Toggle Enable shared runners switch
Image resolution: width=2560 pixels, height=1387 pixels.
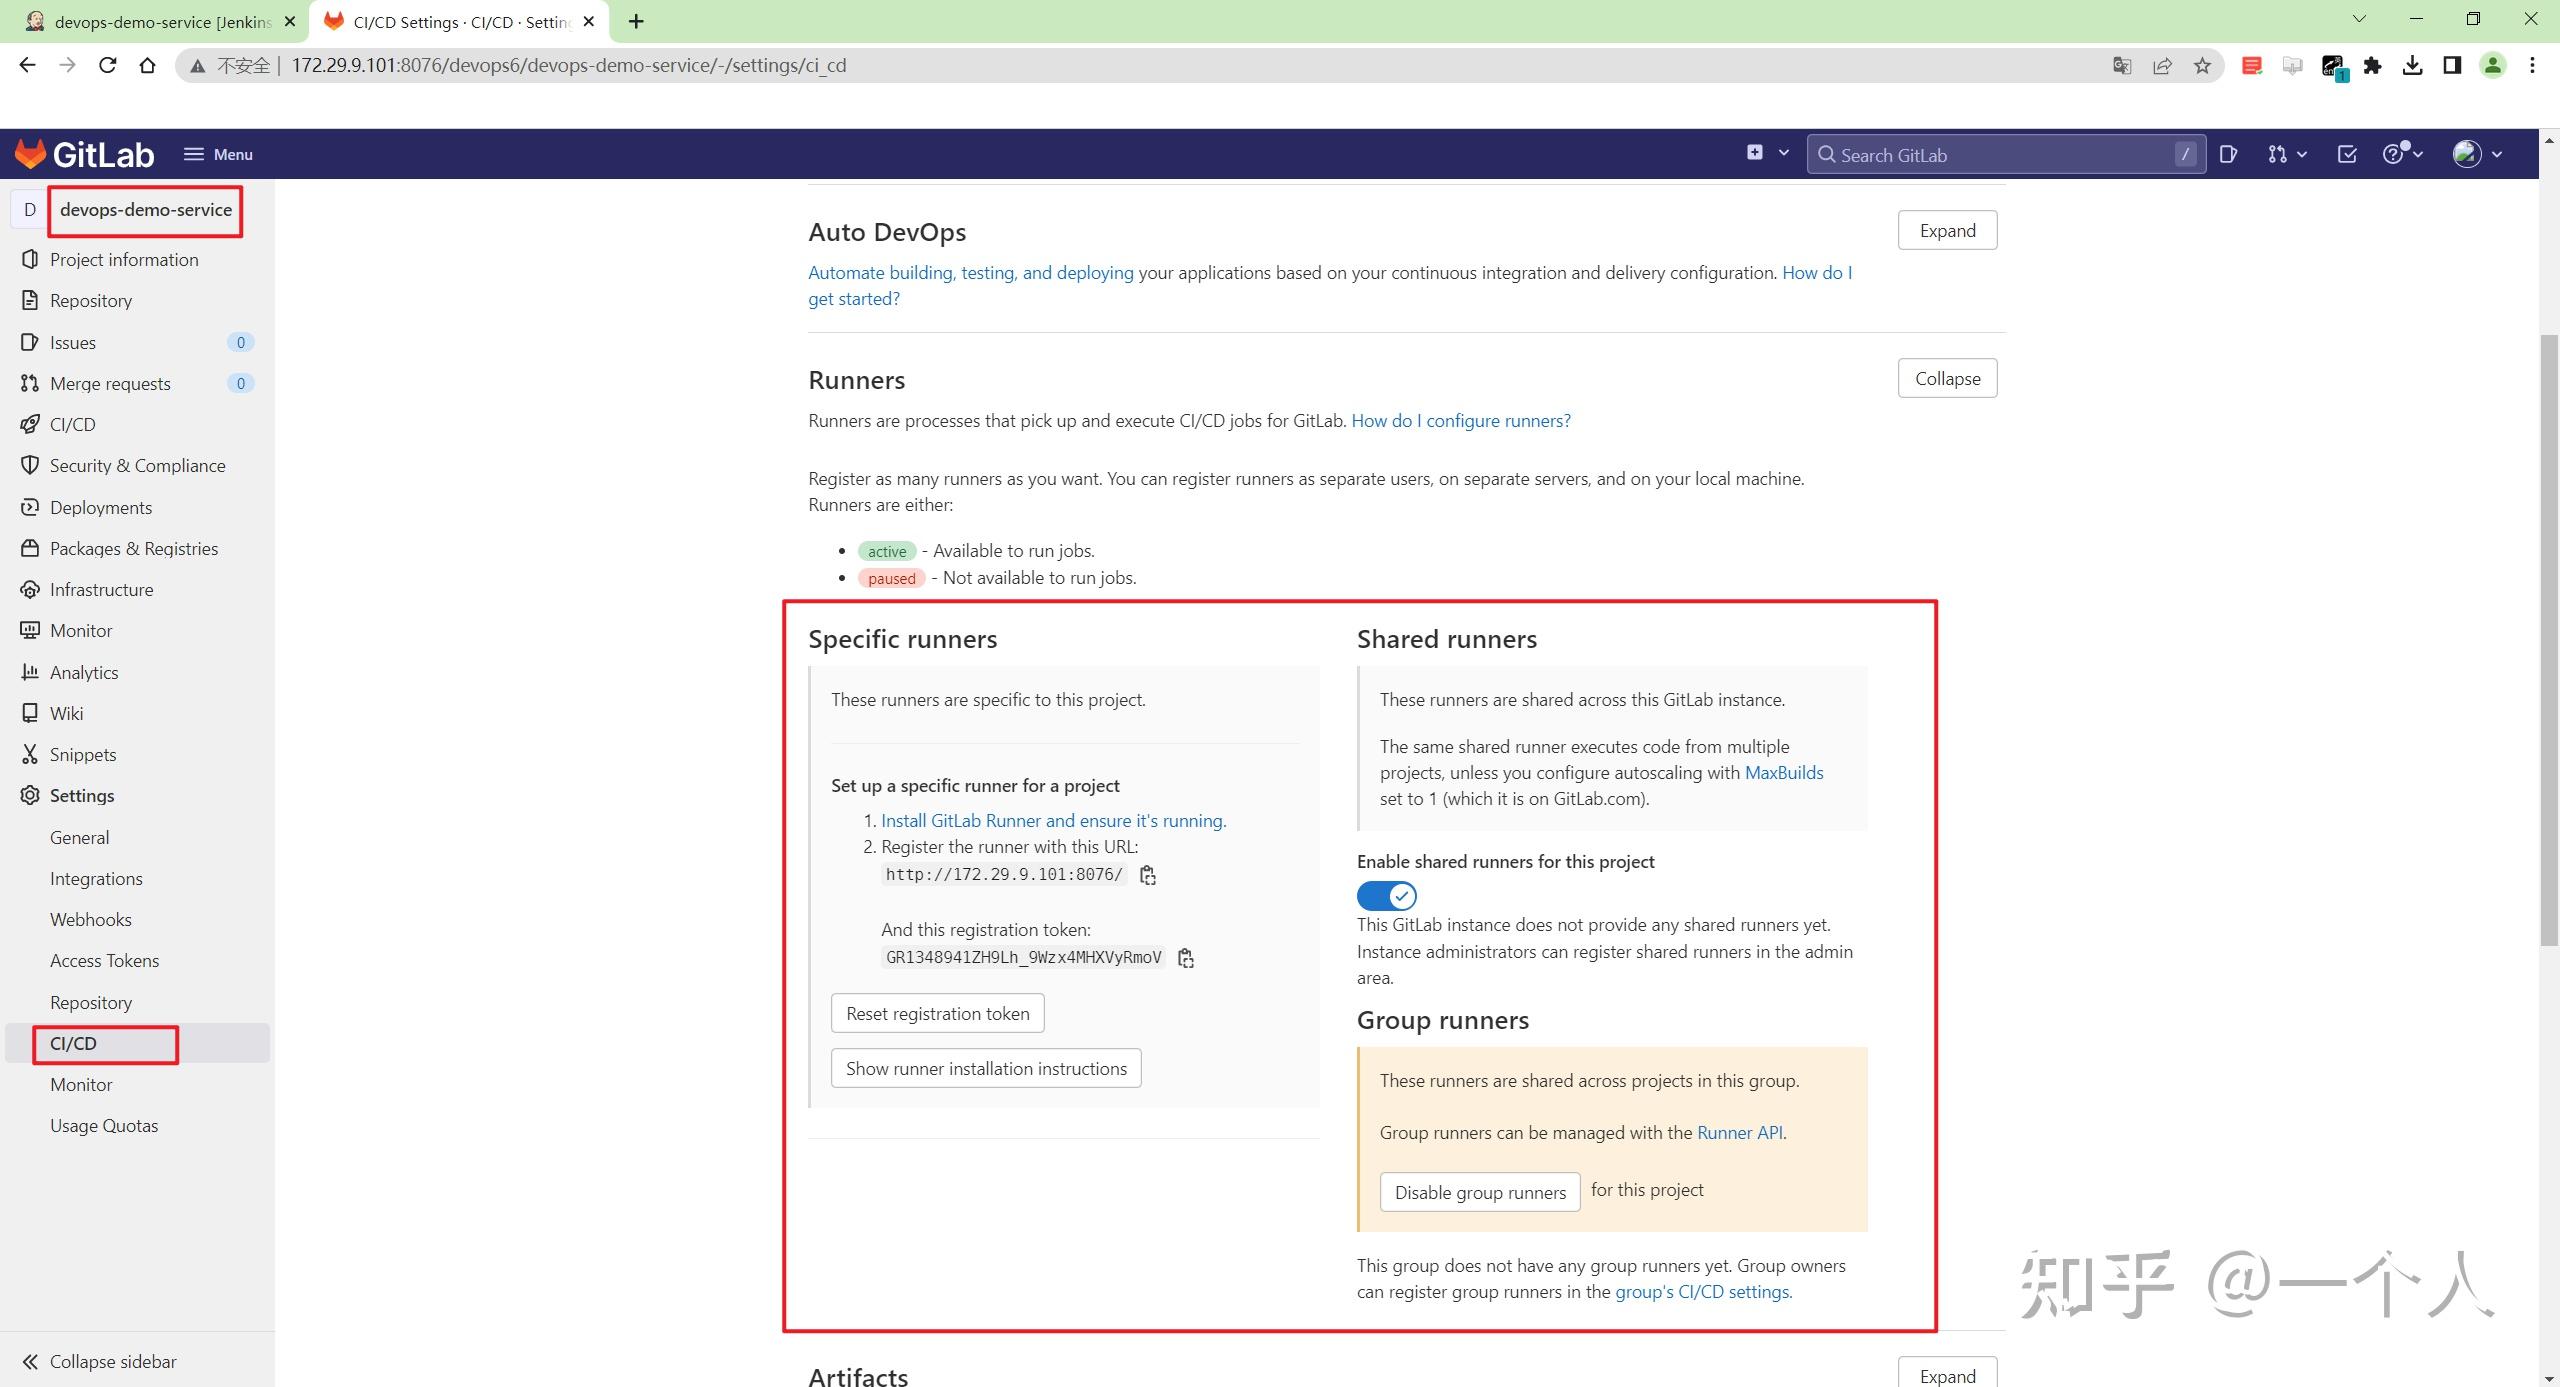(x=1386, y=895)
